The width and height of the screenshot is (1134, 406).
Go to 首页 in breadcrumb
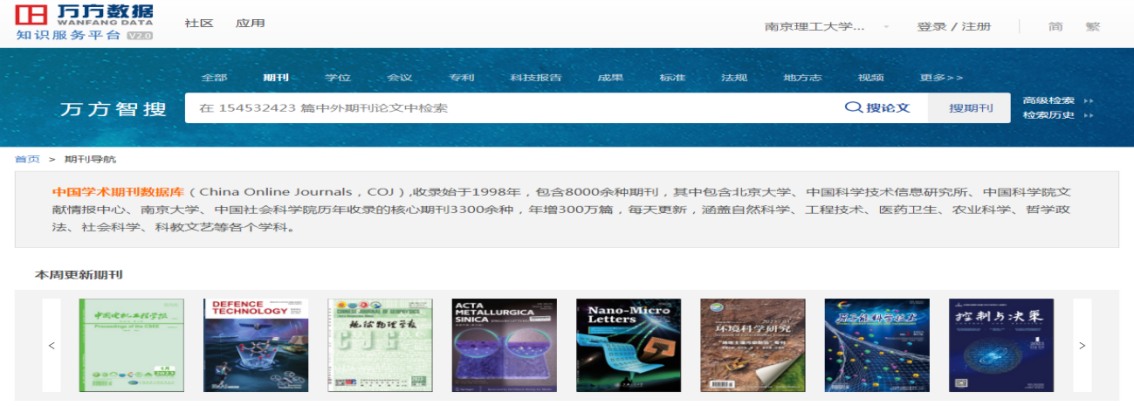click(27, 159)
